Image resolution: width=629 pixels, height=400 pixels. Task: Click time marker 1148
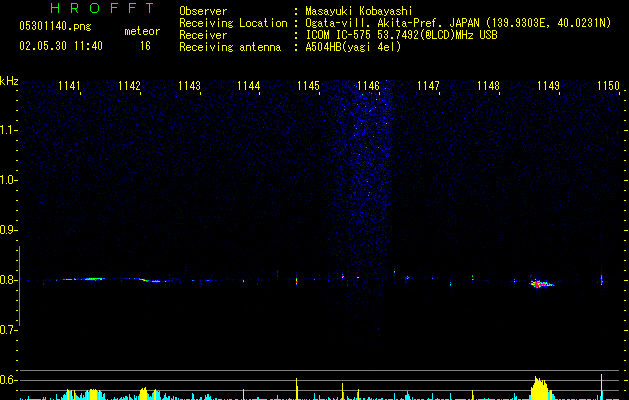click(x=488, y=86)
